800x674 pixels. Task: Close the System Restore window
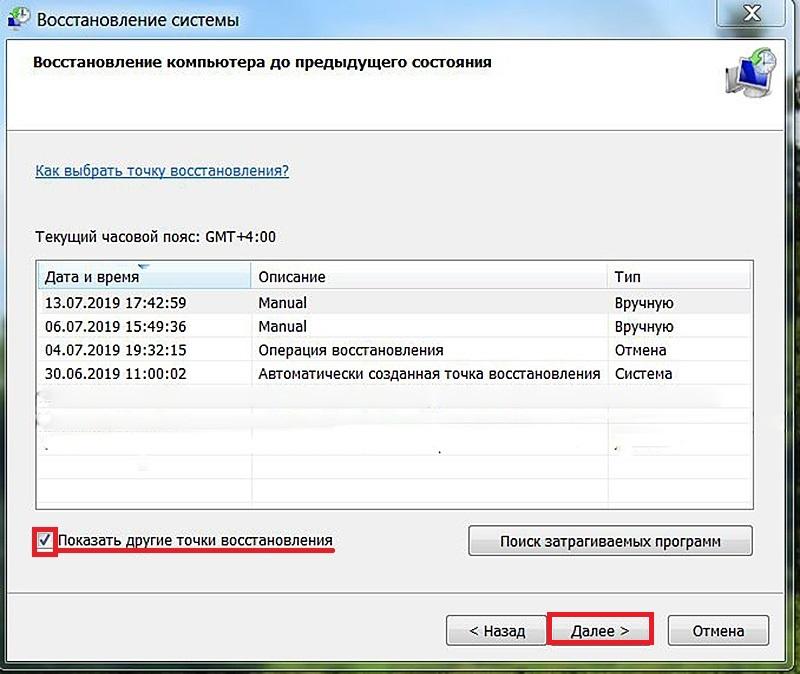coord(751,13)
